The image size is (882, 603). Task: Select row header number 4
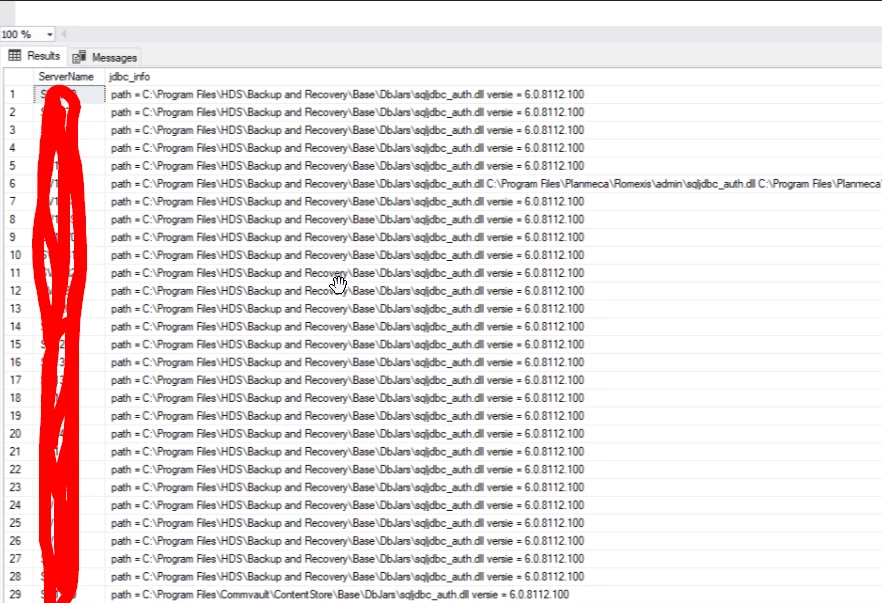pos(19,148)
